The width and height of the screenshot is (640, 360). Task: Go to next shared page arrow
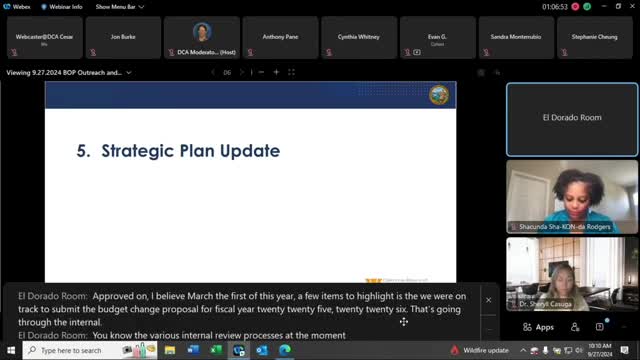pyautogui.click(x=241, y=72)
